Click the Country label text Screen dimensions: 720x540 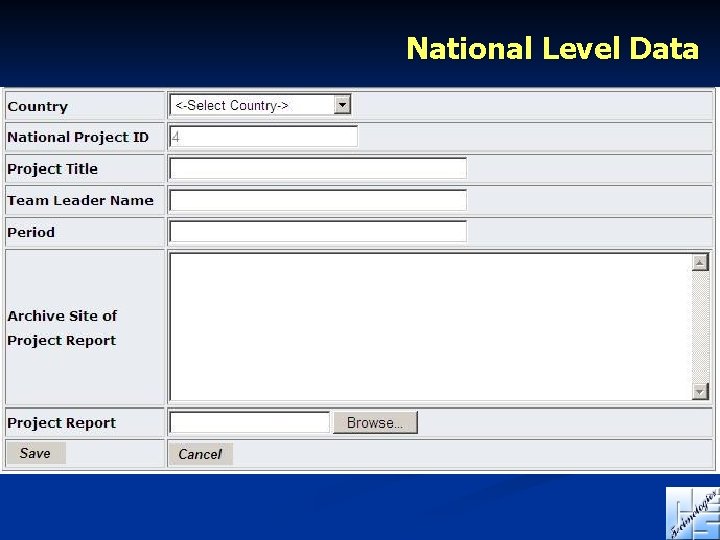(x=38, y=107)
